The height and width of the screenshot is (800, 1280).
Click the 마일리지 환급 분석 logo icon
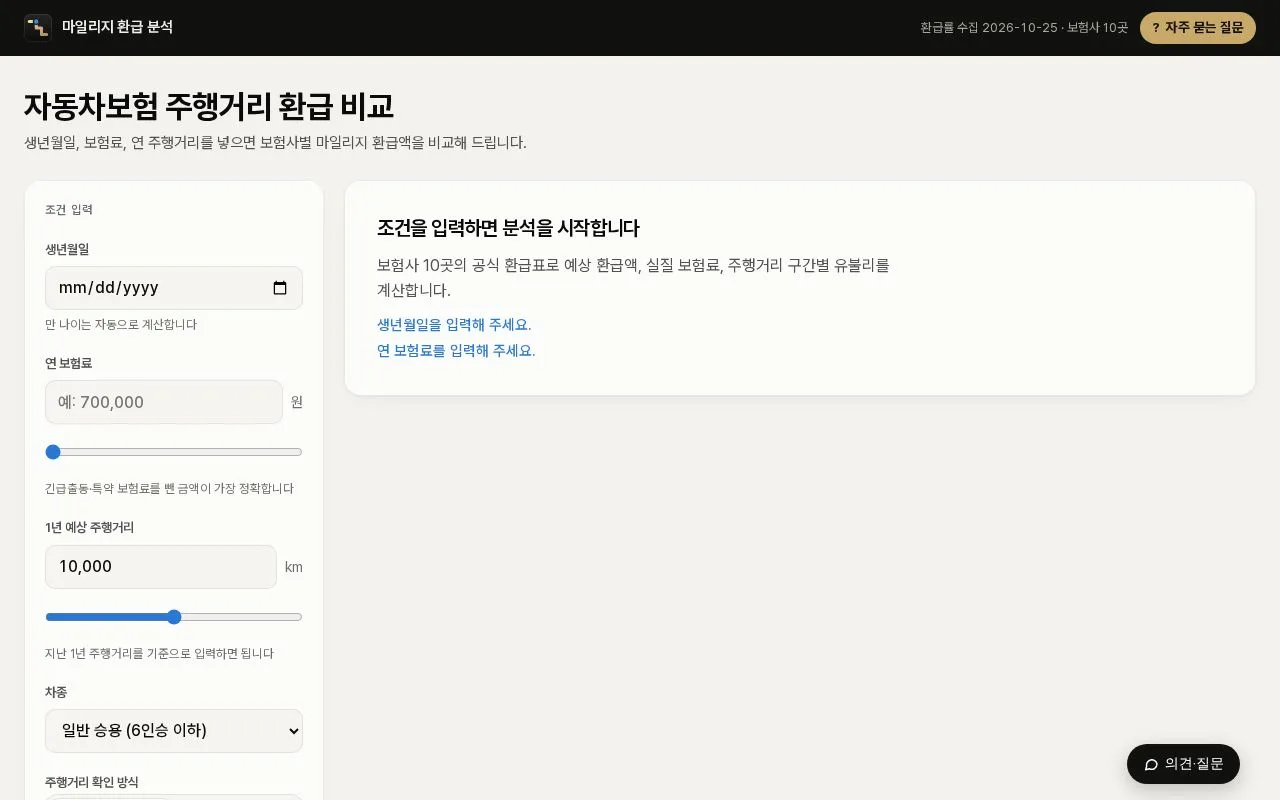tap(38, 28)
